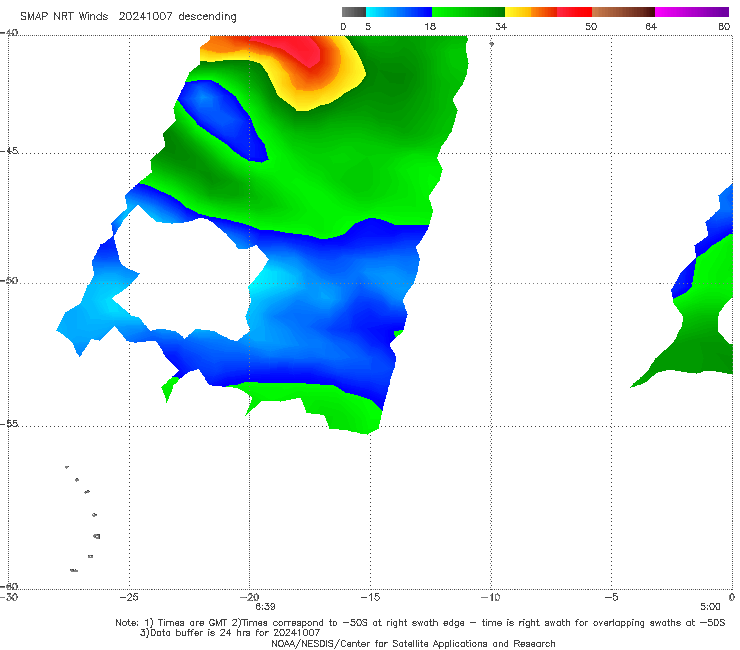Click the color bar label '18'

click(x=430, y=26)
